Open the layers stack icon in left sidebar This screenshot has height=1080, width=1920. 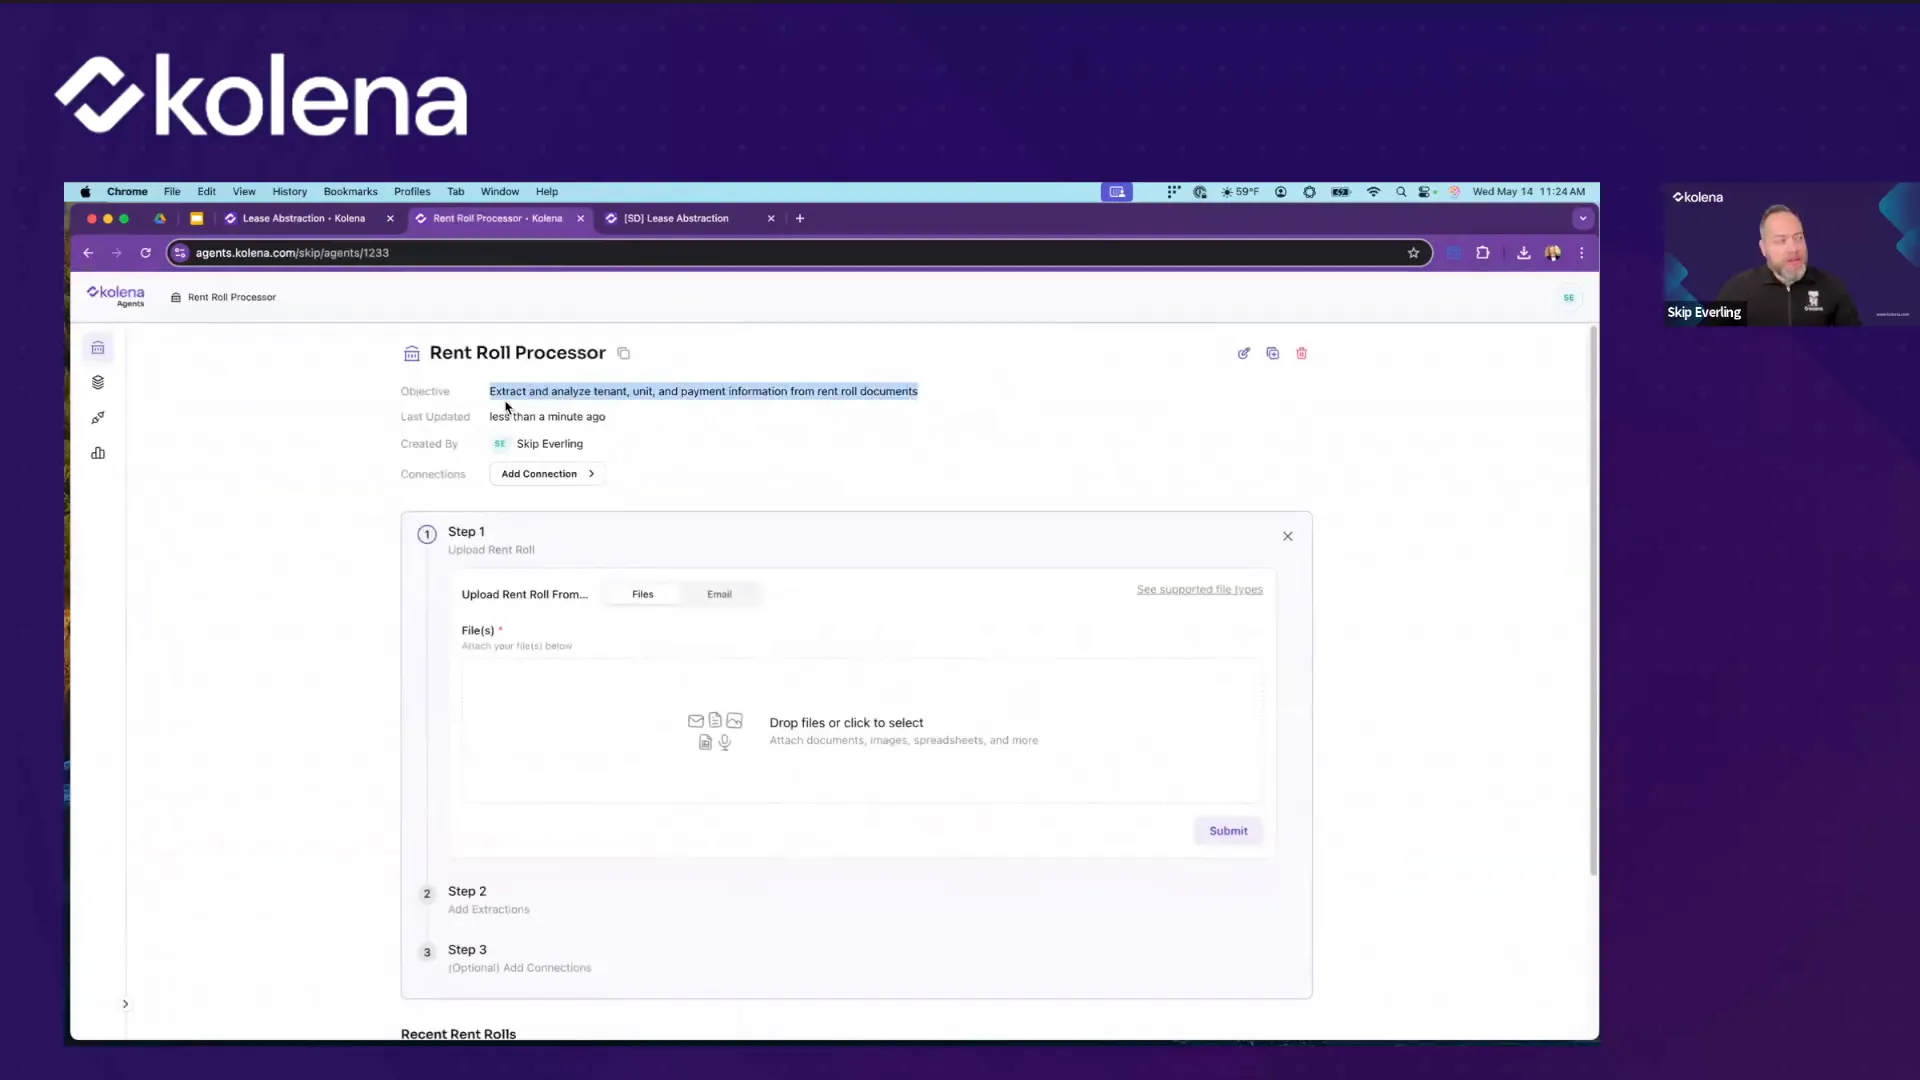pyautogui.click(x=98, y=383)
